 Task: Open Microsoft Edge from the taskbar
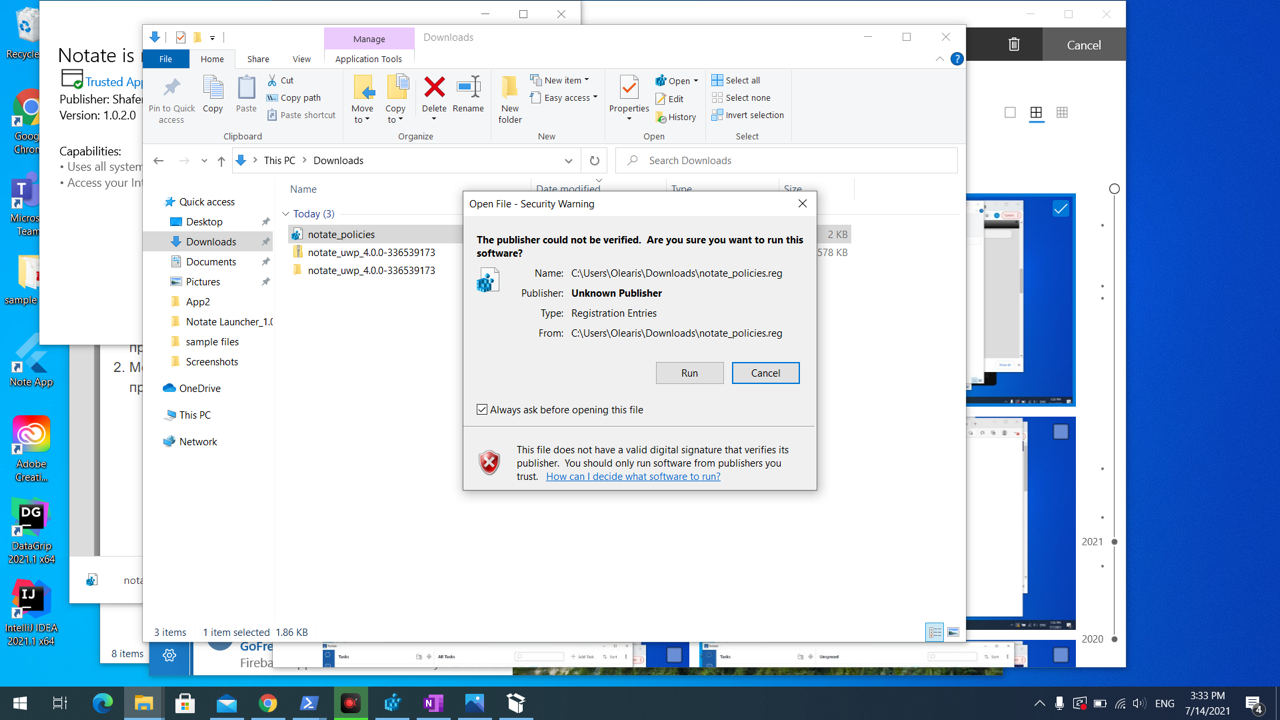point(102,704)
